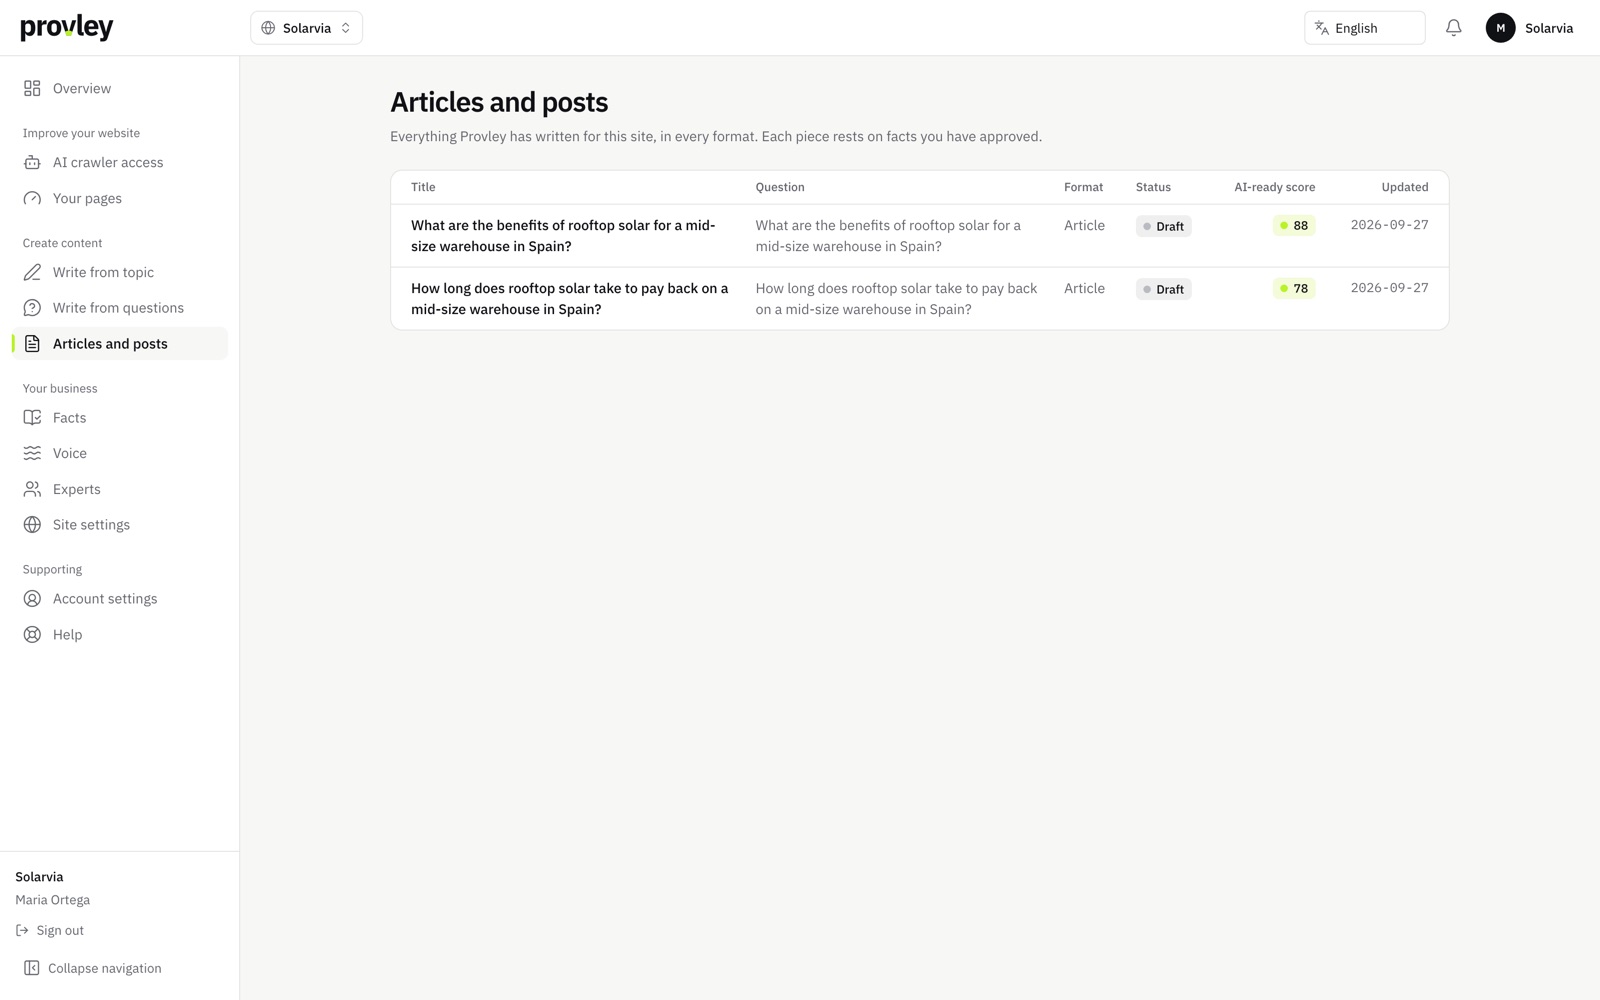Select Articles and posts menu label
Viewport: 1600px width, 1000px height.
coord(110,344)
